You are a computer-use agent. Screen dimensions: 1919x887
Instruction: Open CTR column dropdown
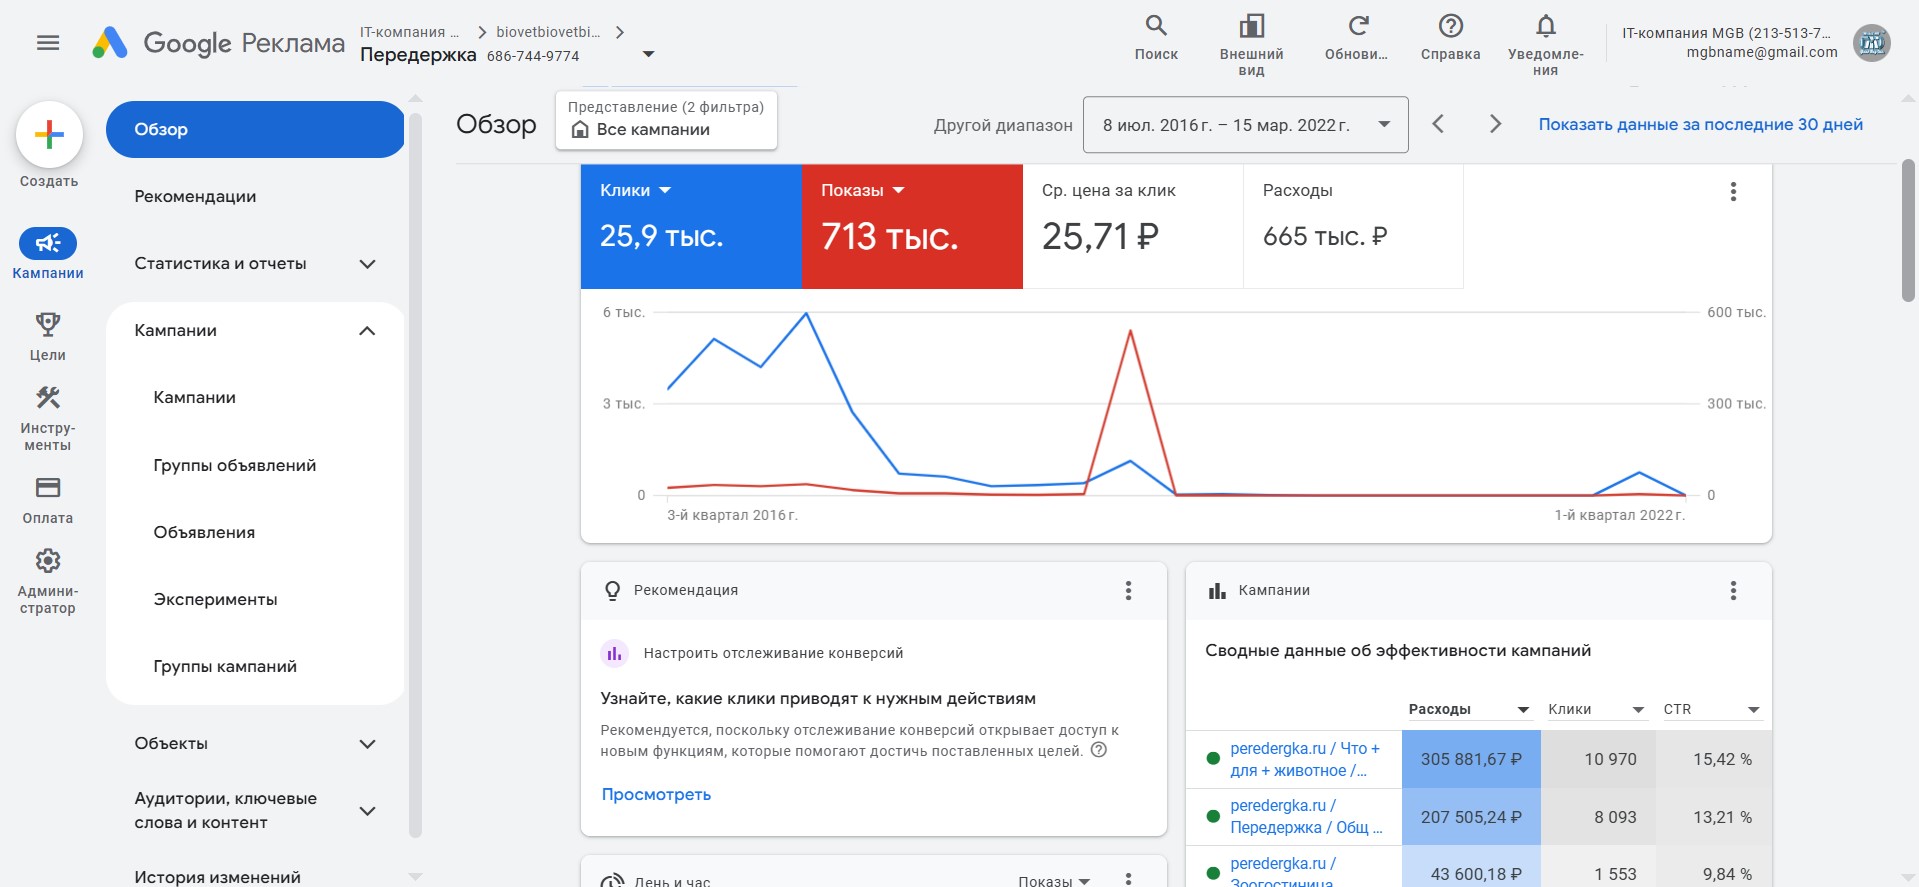point(1753,710)
